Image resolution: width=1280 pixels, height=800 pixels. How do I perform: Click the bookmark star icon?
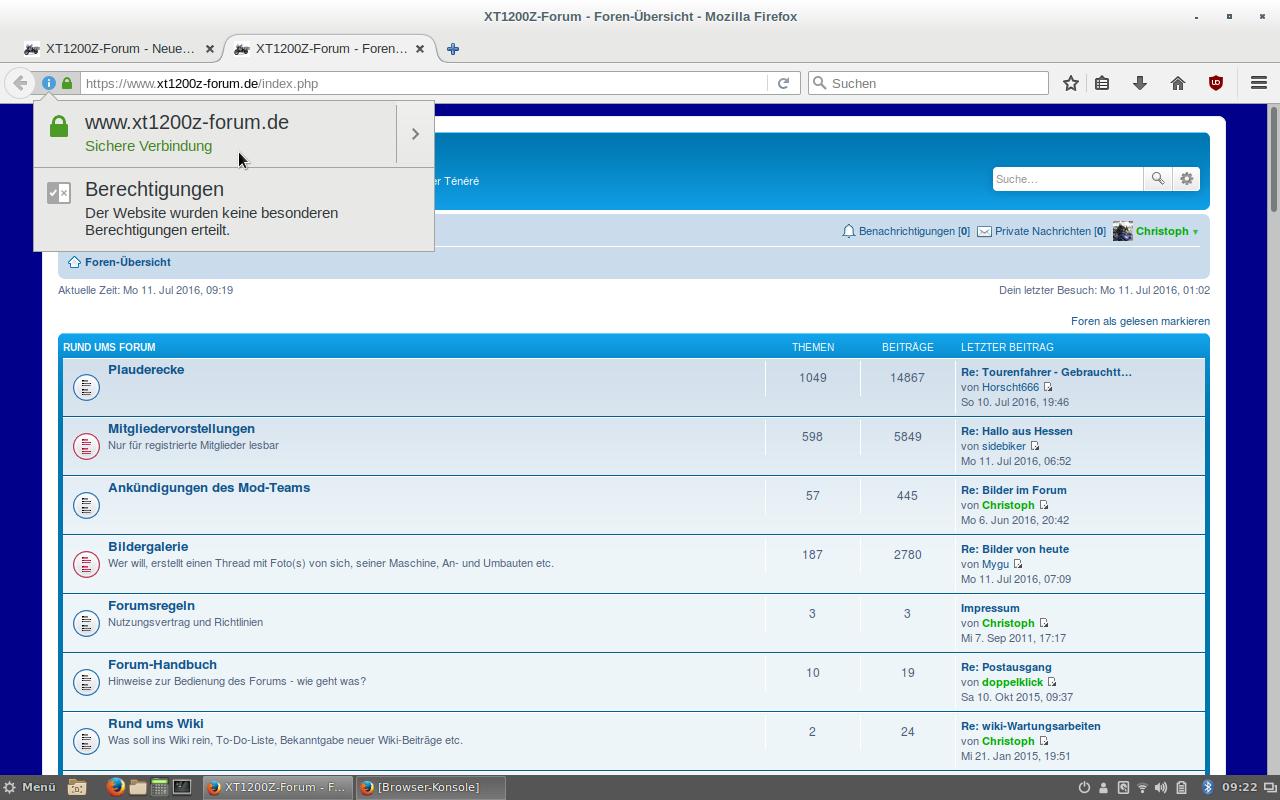(x=1070, y=83)
